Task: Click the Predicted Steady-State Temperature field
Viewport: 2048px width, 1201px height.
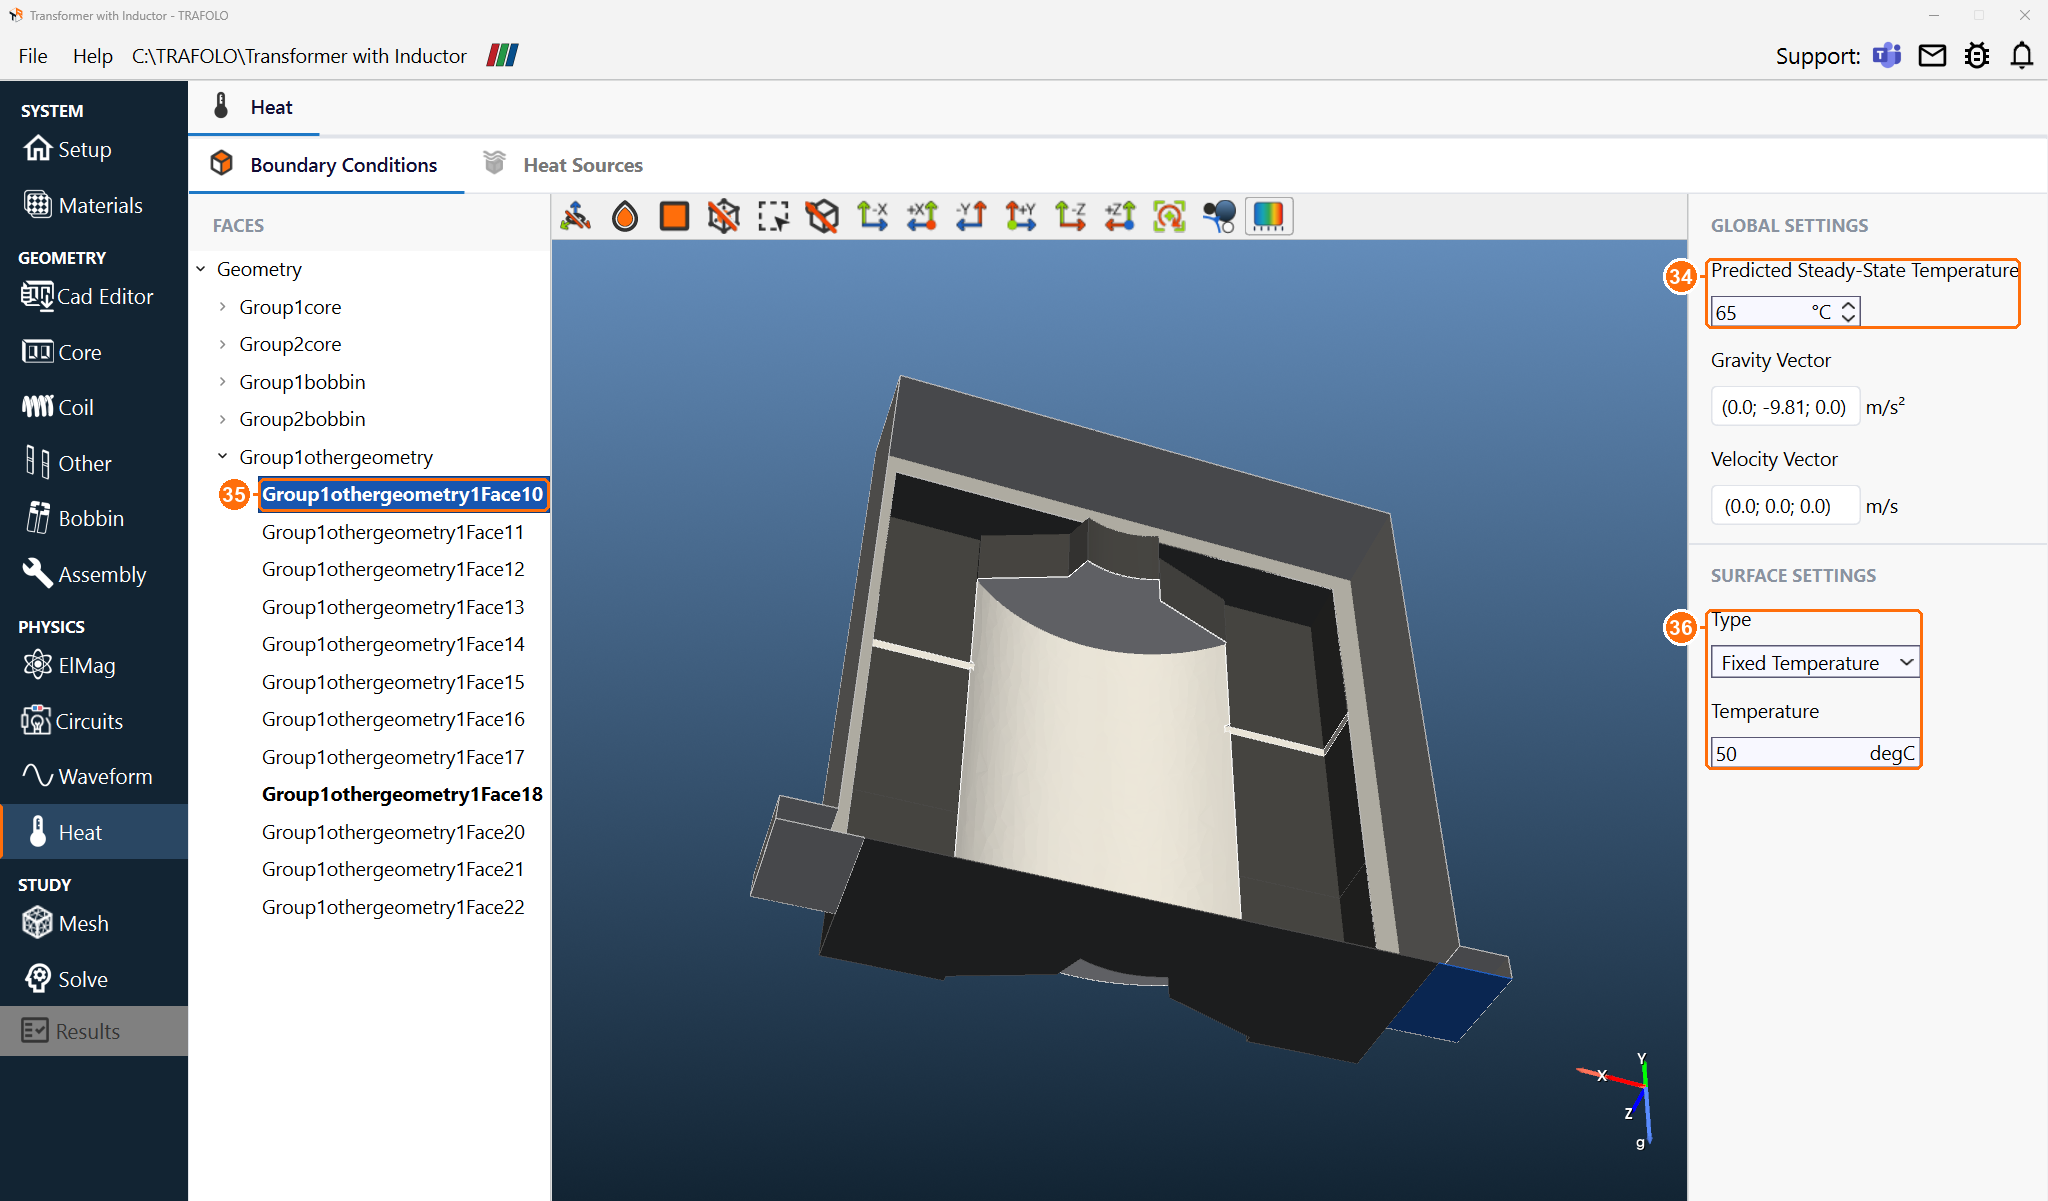Action: (1785, 312)
